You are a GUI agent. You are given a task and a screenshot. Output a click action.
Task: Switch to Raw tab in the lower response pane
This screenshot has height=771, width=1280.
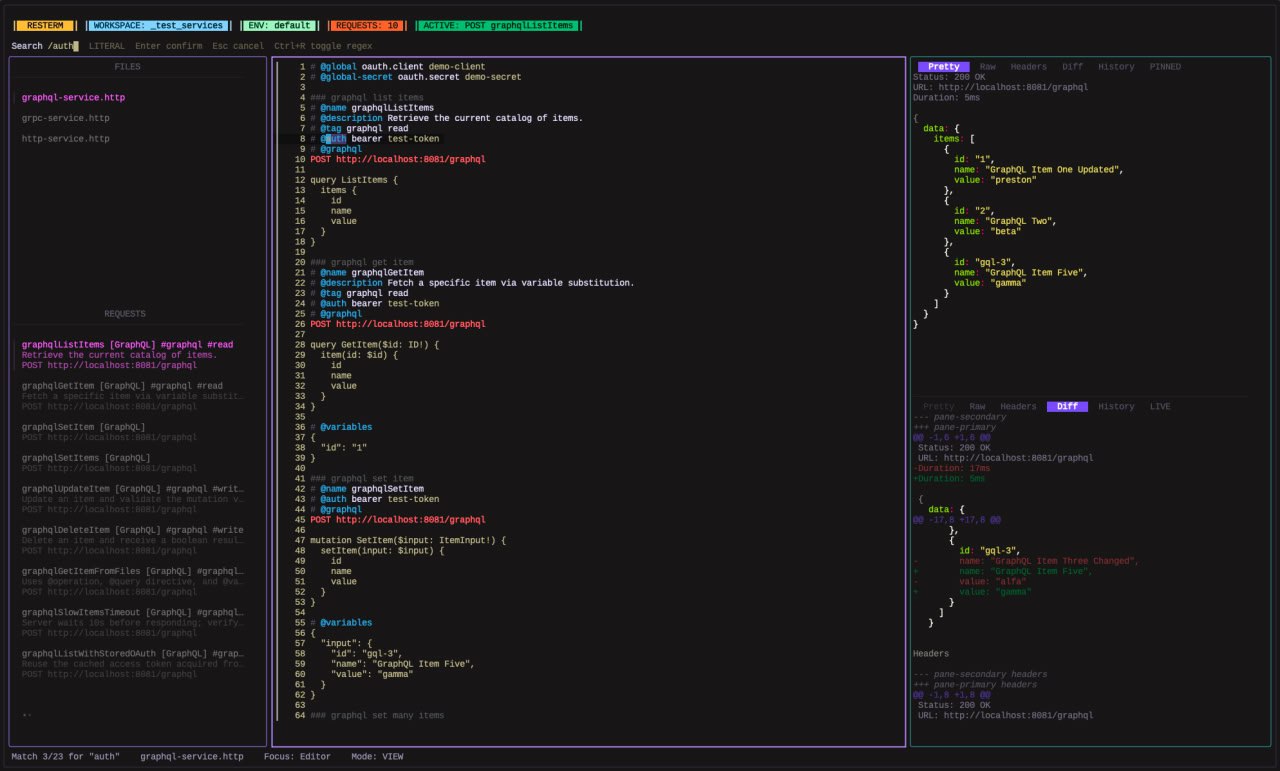[977, 407]
